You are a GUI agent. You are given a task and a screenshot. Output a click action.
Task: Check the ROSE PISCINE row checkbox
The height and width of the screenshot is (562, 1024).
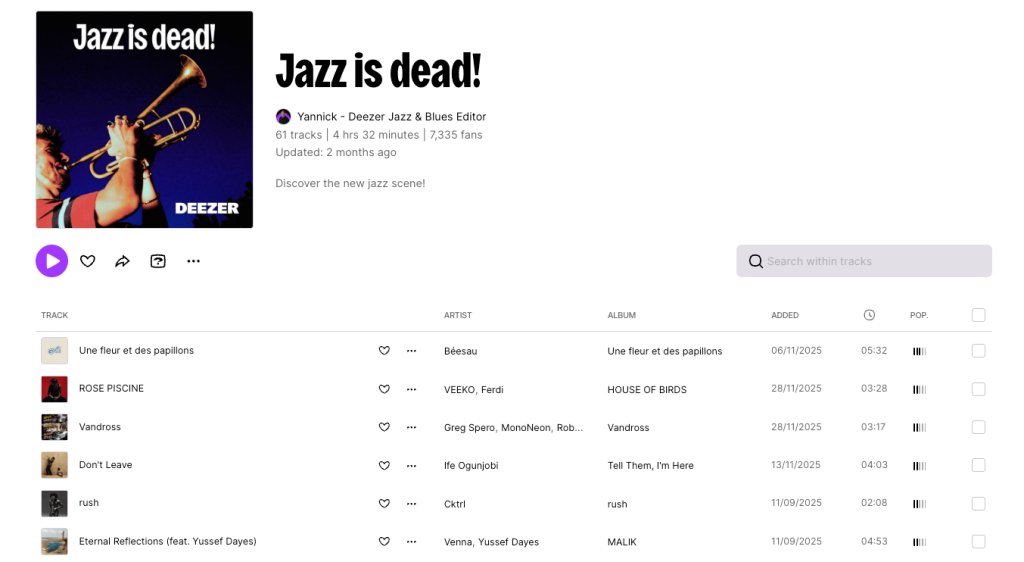[x=978, y=389]
